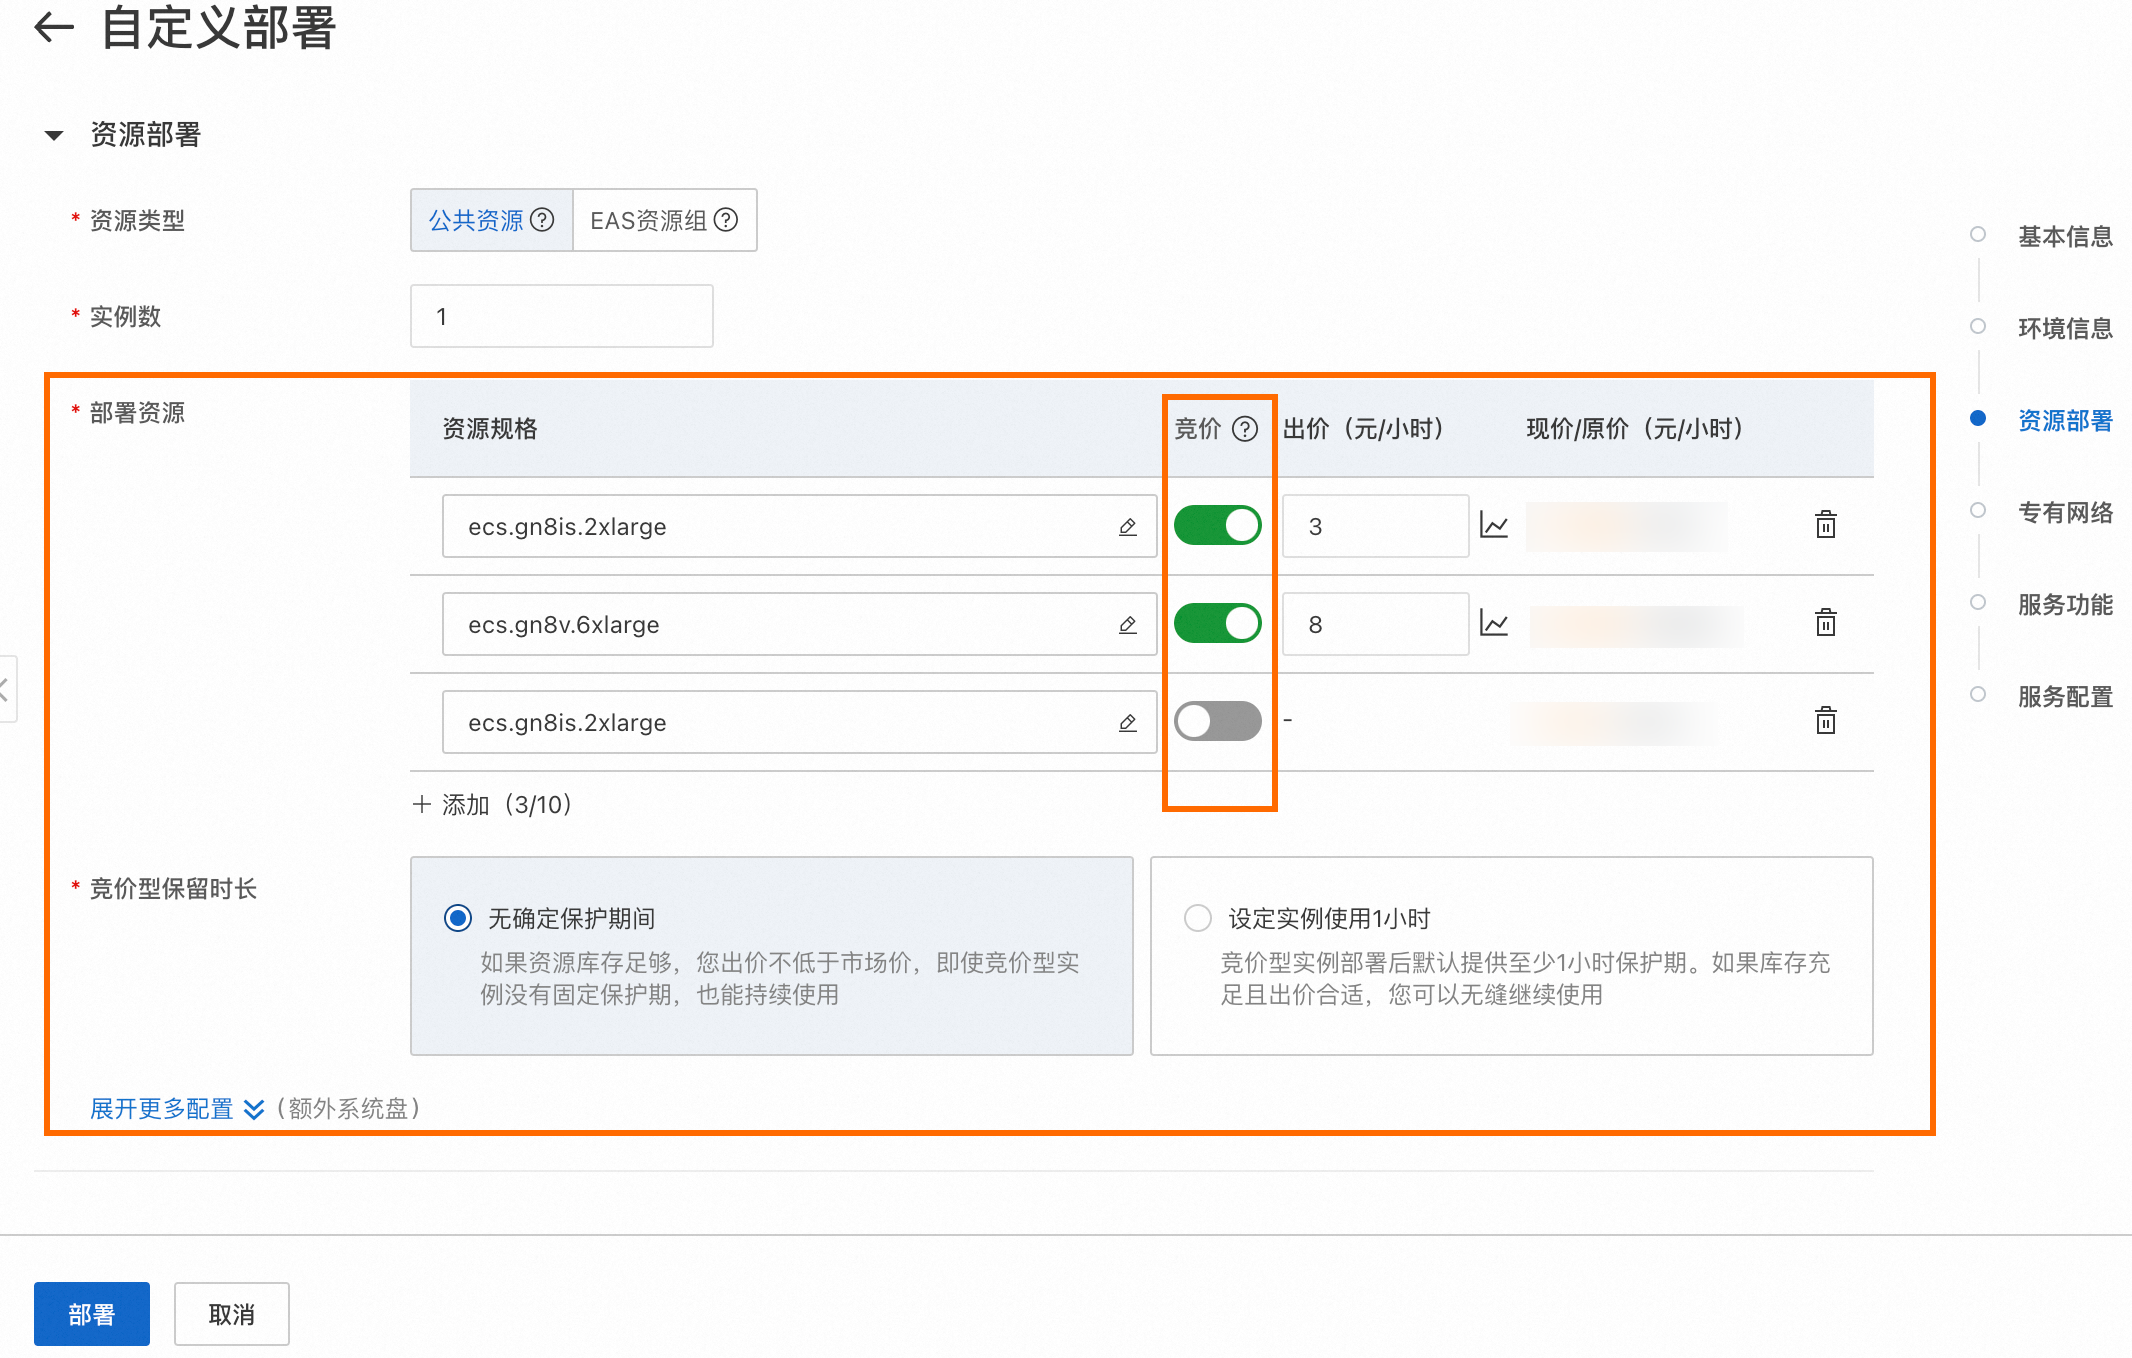Click the 资源规格 column header
Image resolution: width=2132 pixels, height=1358 pixels.
tap(490, 429)
